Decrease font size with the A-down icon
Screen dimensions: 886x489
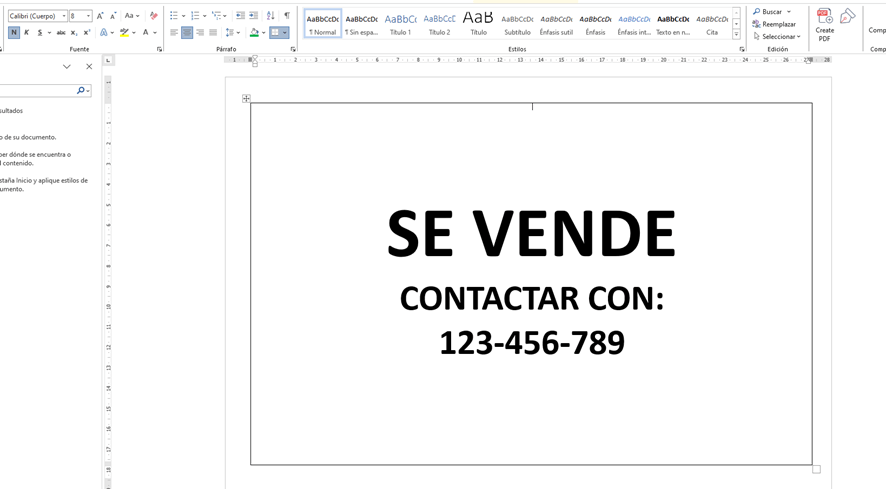(x=112, y=16)
